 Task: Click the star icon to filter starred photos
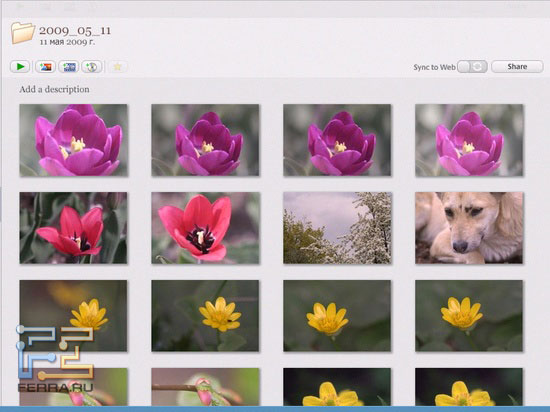(x=118, y=67)
